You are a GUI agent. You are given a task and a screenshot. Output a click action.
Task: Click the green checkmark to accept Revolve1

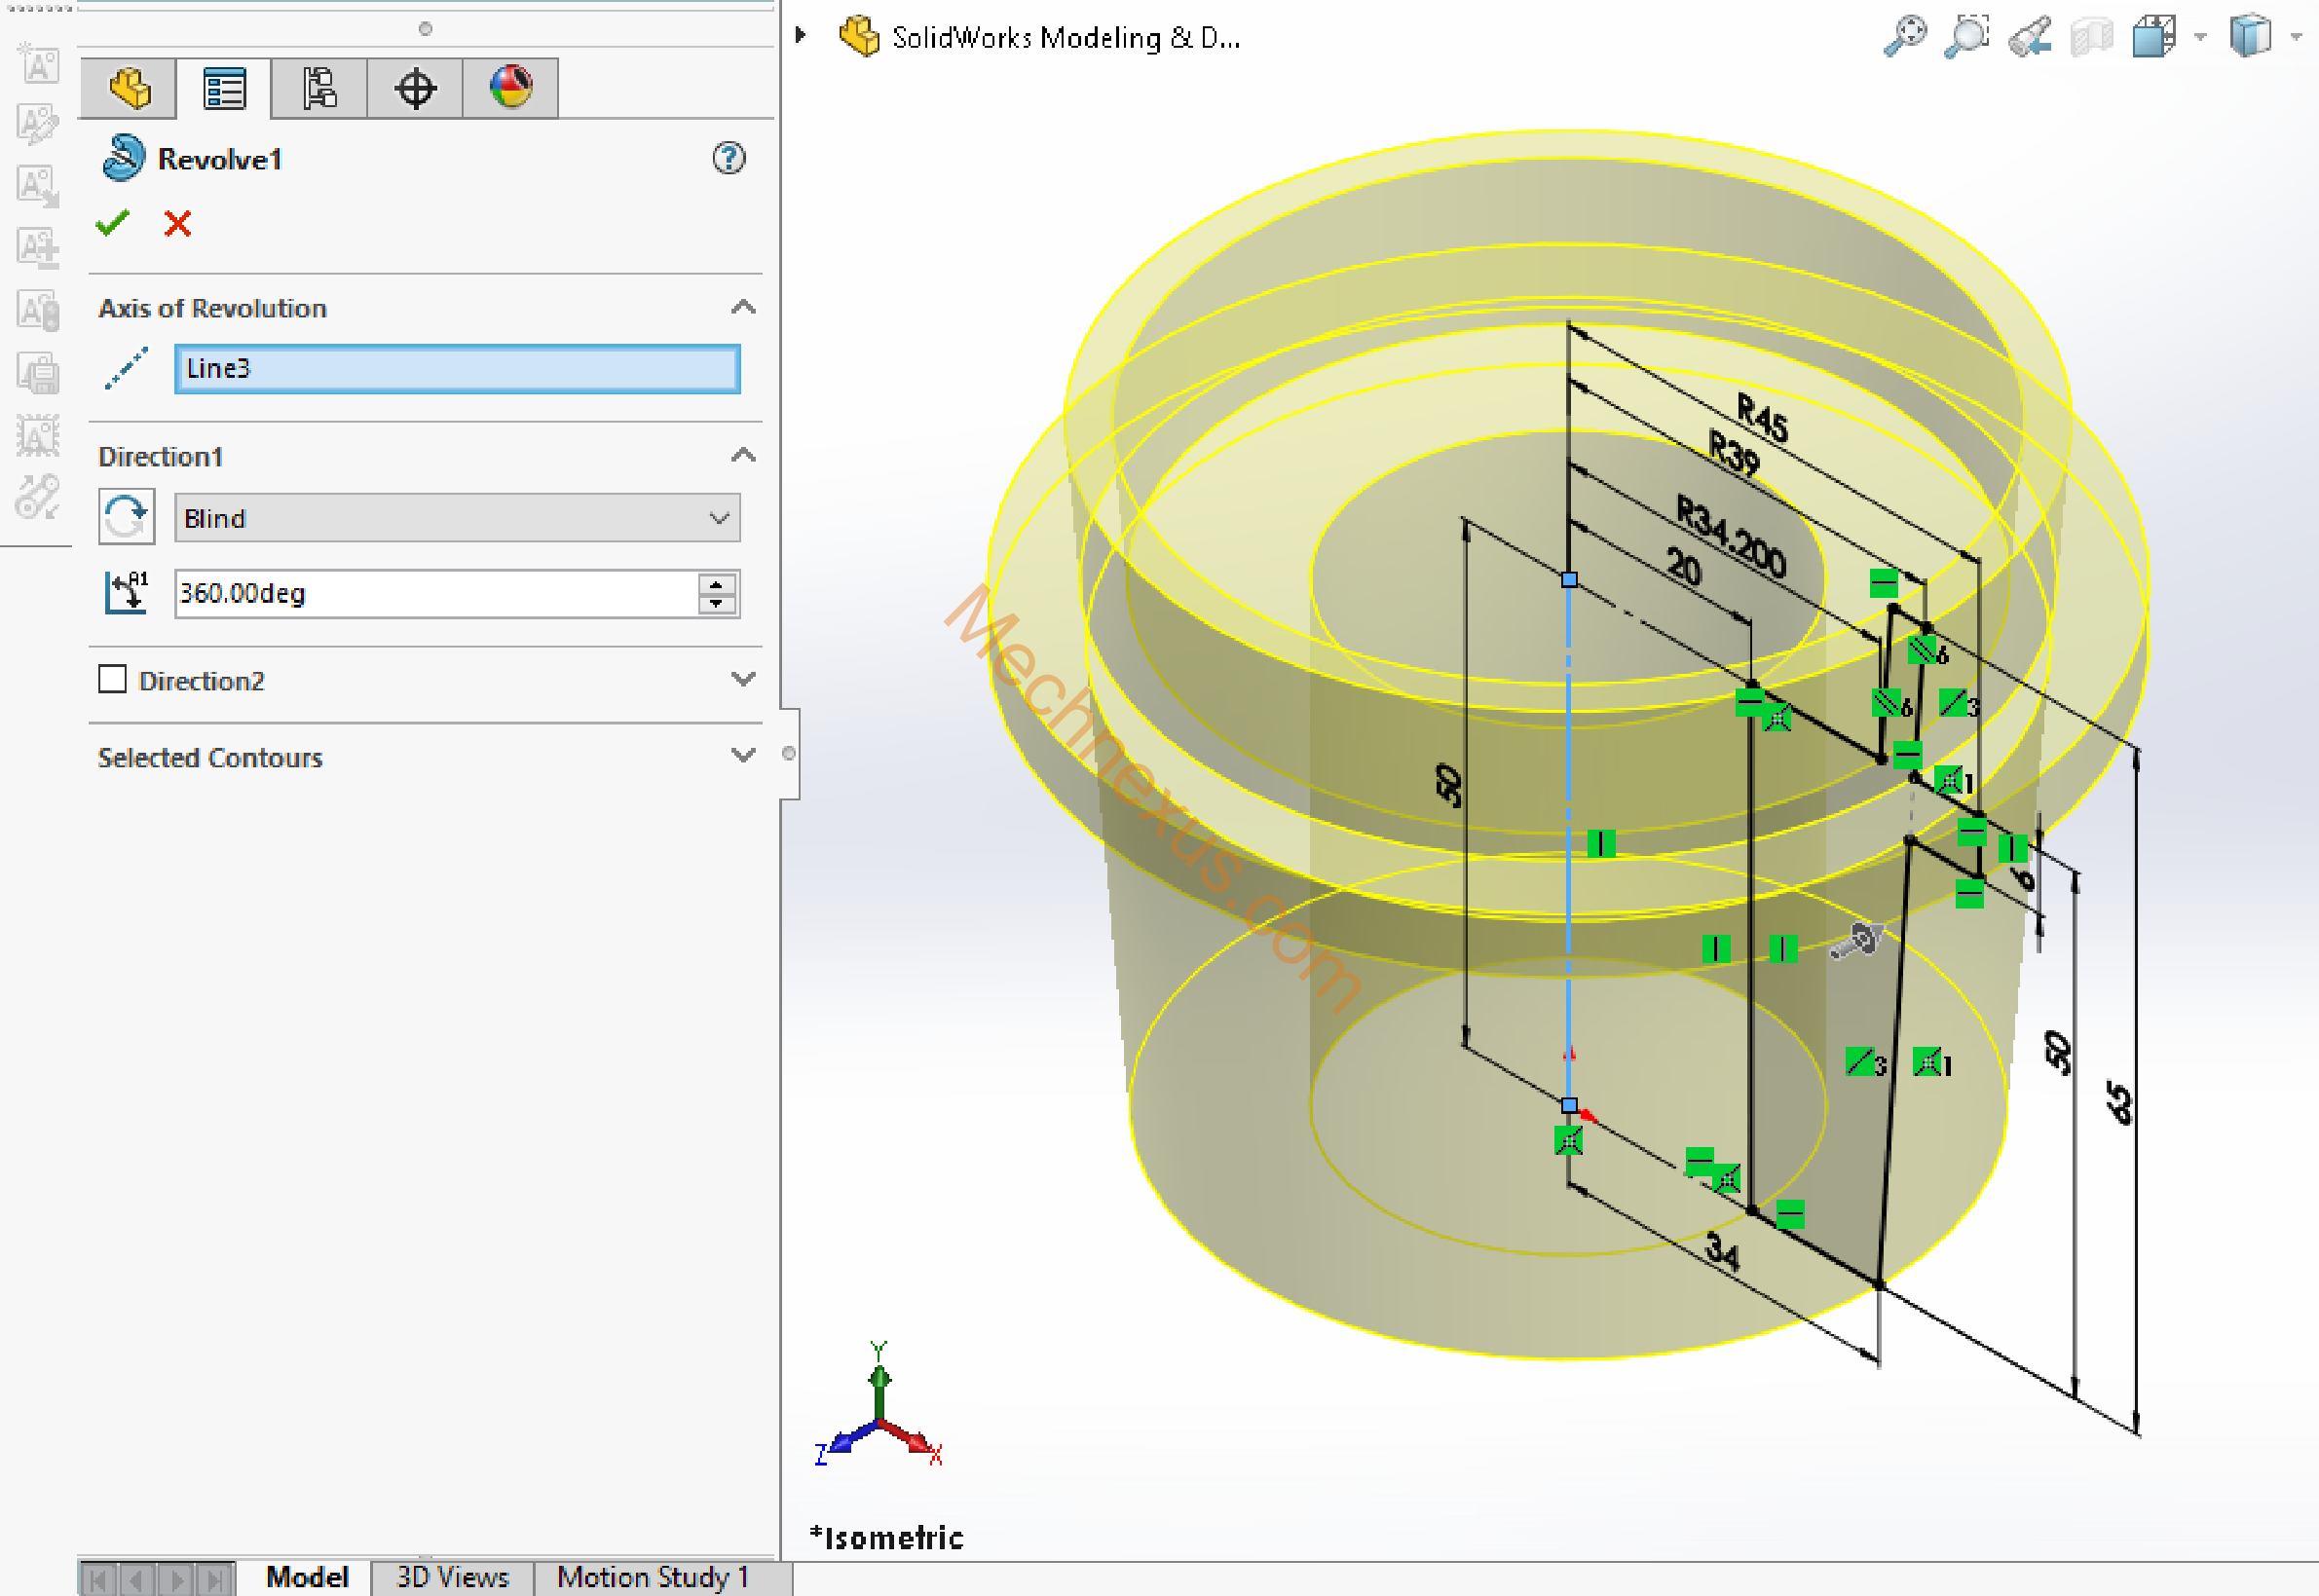click(113, 223)
